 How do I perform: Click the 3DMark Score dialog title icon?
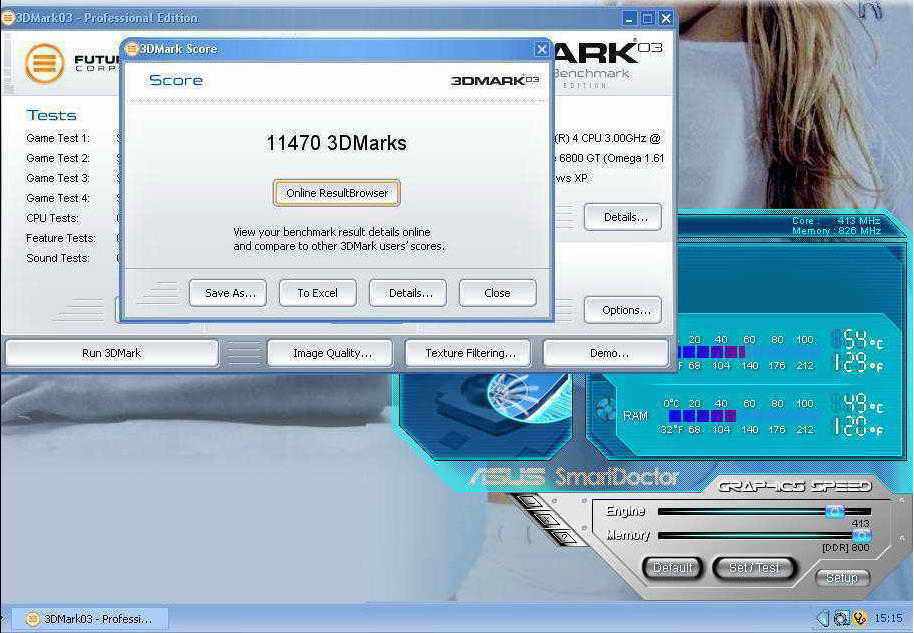click(132, 49)
